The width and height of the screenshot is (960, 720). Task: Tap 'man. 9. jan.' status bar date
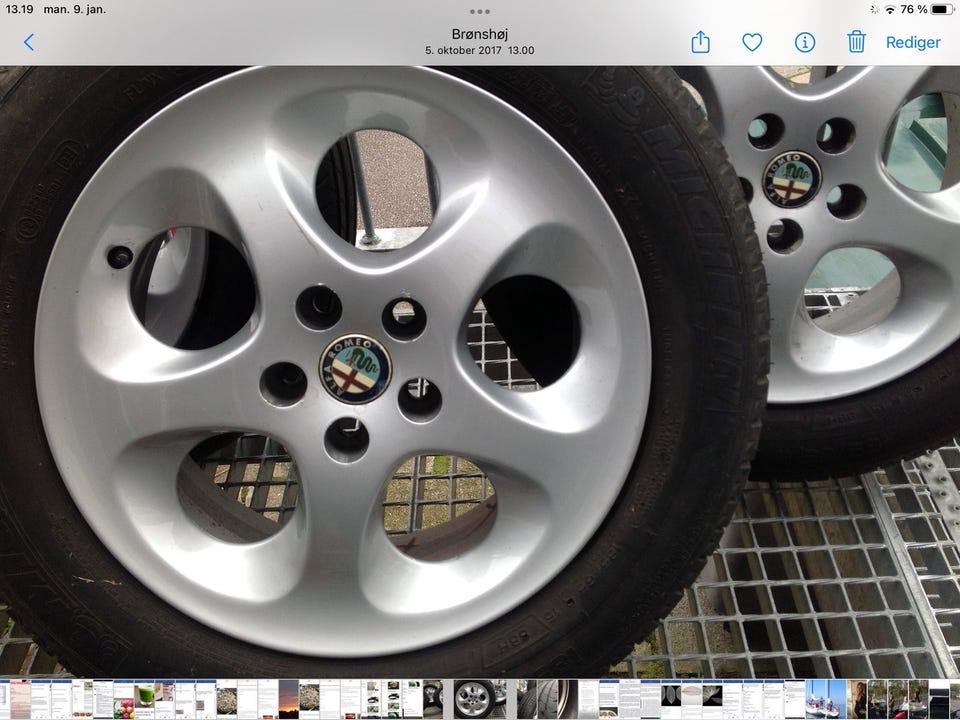coord(75,9)
